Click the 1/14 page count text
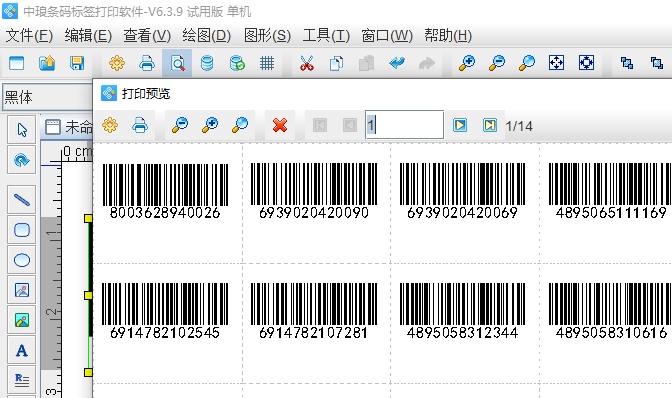This screenshot has width=672, height=398. point(519,126)
